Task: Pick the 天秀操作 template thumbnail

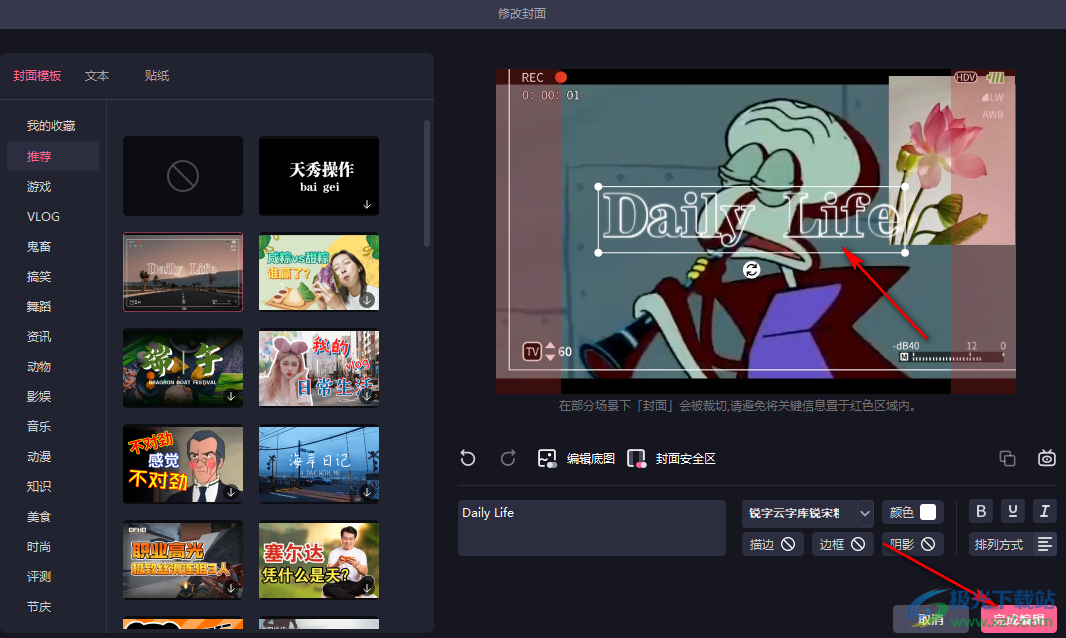Action: tap(319, 176)
